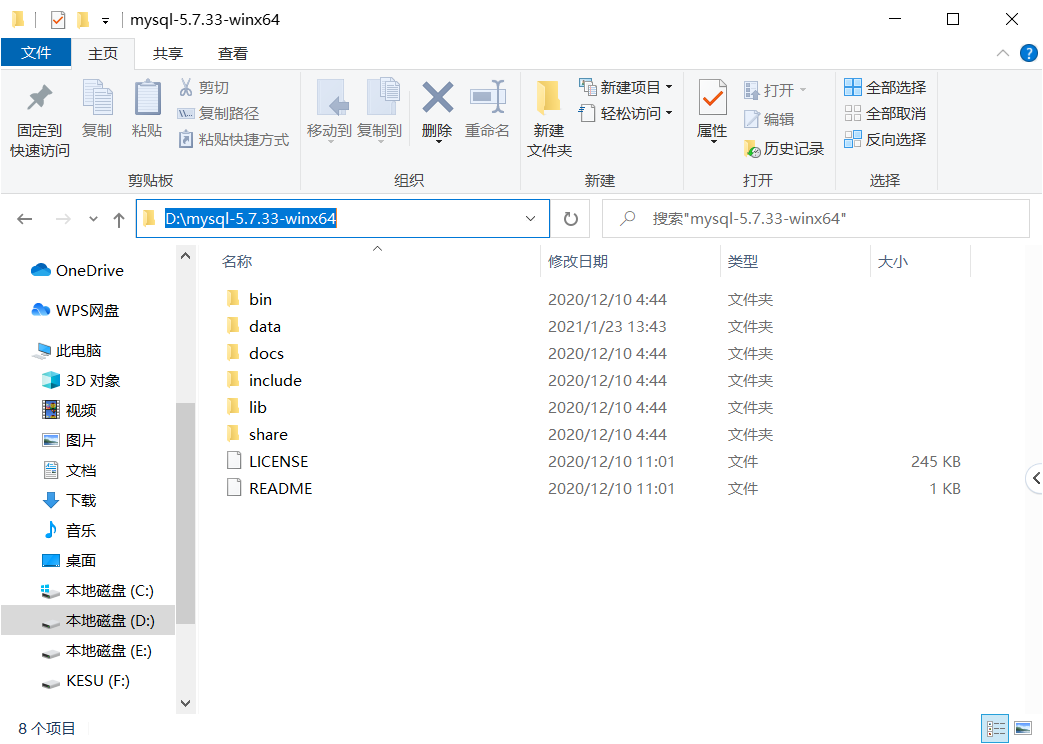Click the navigation pane scrollbar thumb

pos(186,512)
